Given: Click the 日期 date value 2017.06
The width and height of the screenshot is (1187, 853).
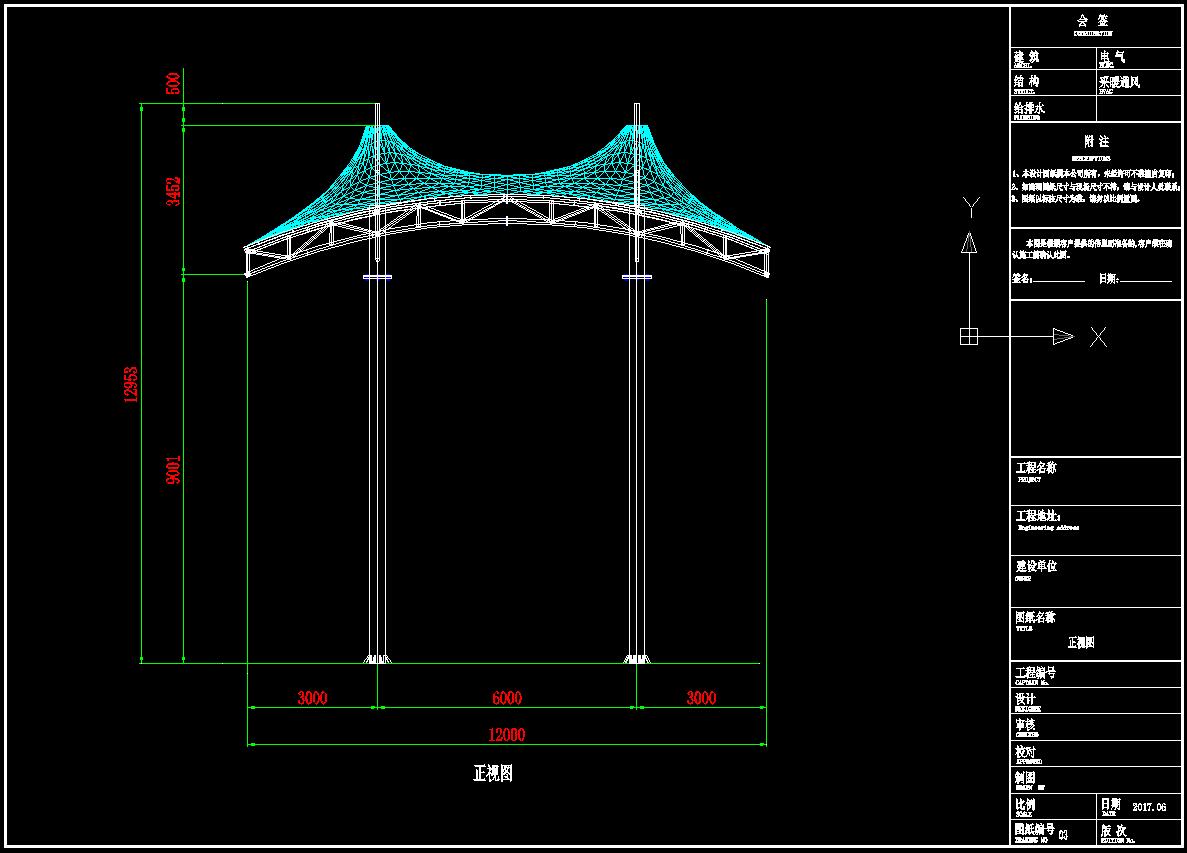Looking at the screenshot, I should tap(1149, 806).
